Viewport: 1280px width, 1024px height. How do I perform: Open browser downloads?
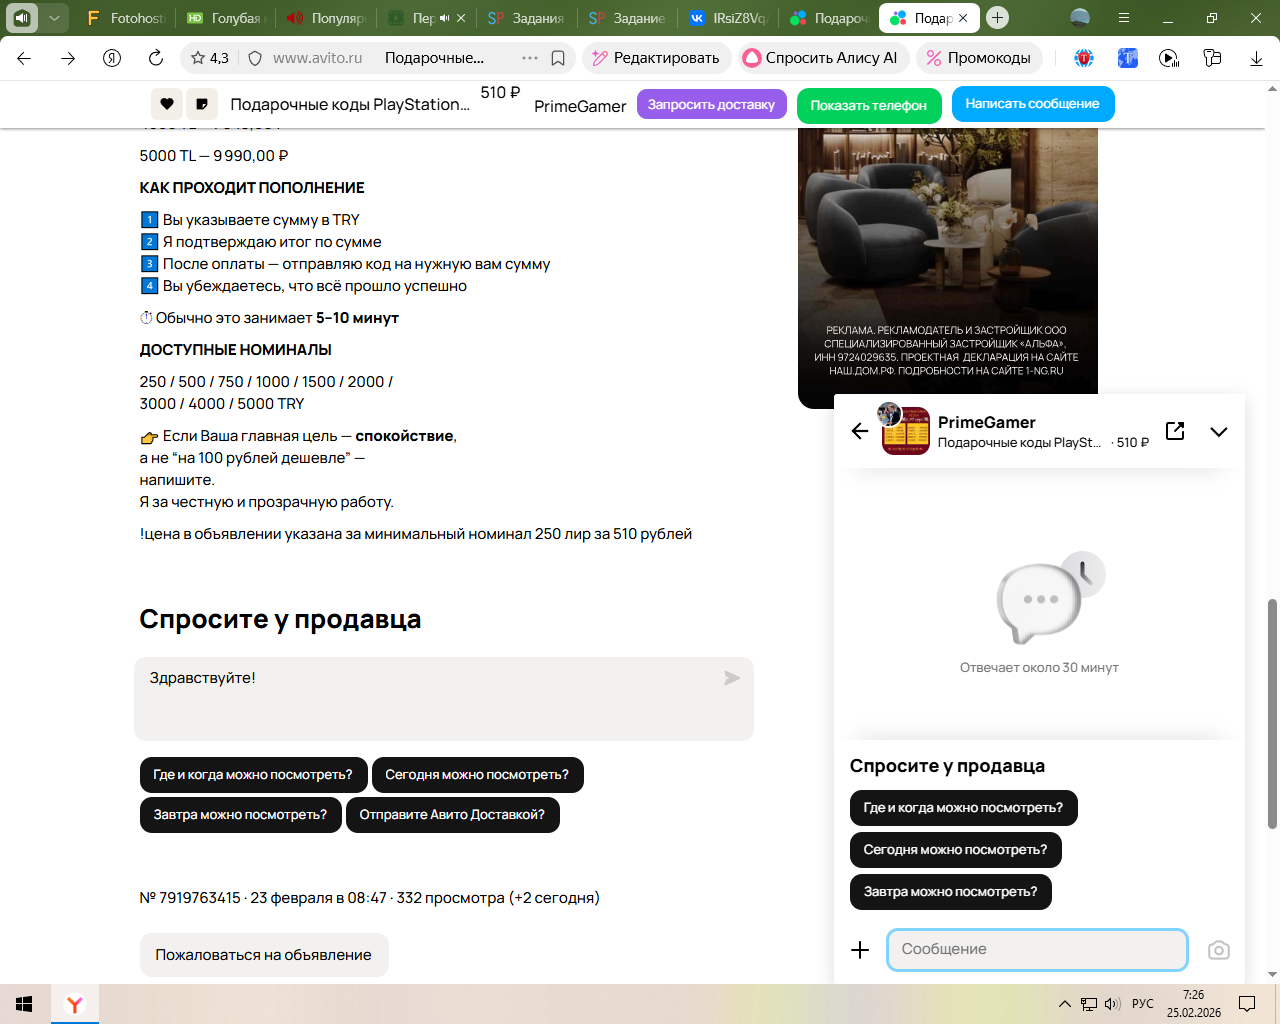[1256, 58]
